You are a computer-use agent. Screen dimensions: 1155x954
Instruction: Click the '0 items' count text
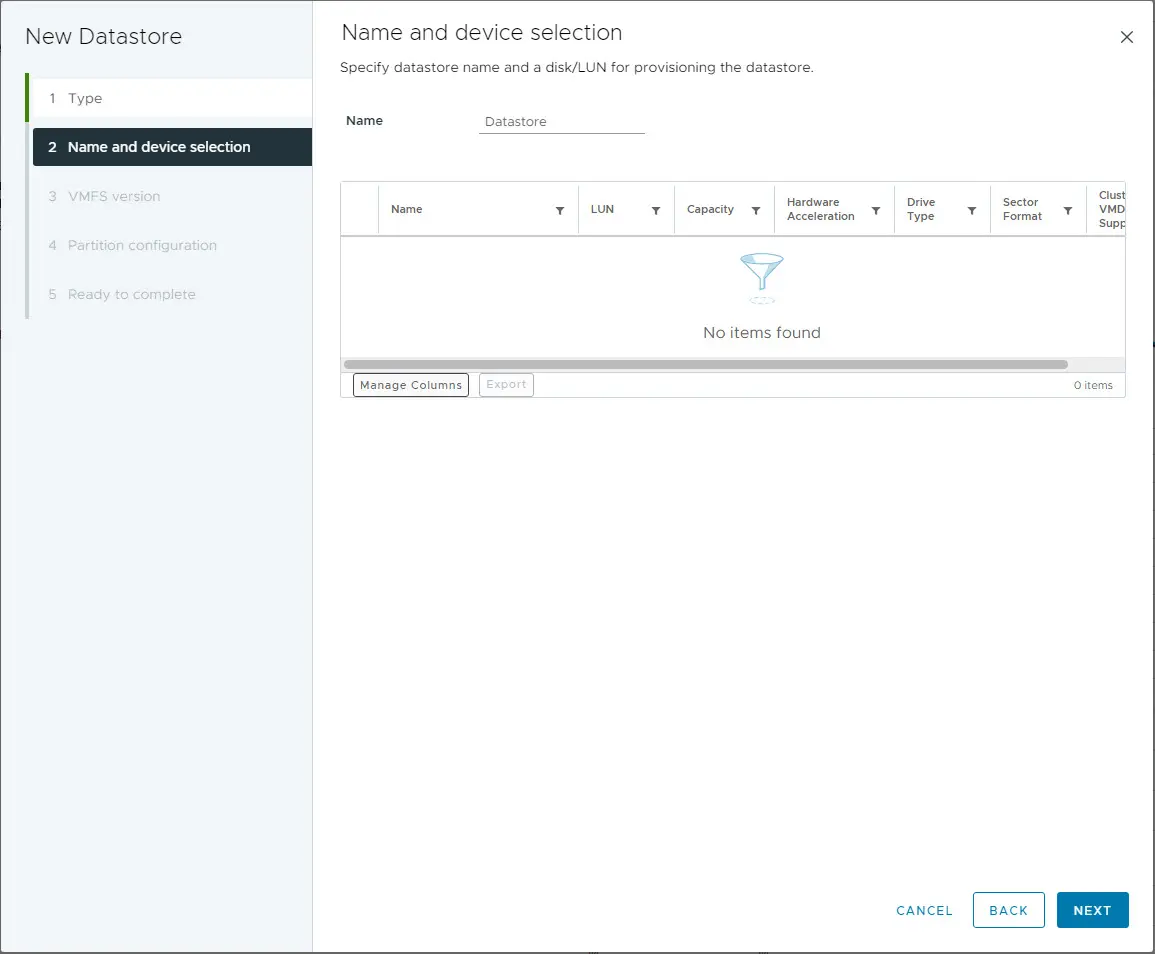(1093, 385)
